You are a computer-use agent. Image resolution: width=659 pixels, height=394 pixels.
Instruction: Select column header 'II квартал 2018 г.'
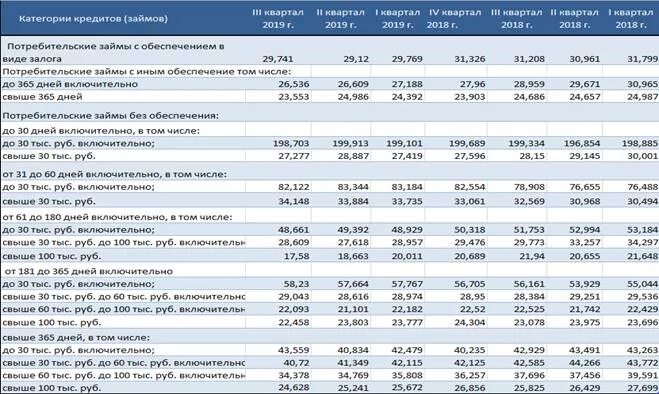pos(575,19)
